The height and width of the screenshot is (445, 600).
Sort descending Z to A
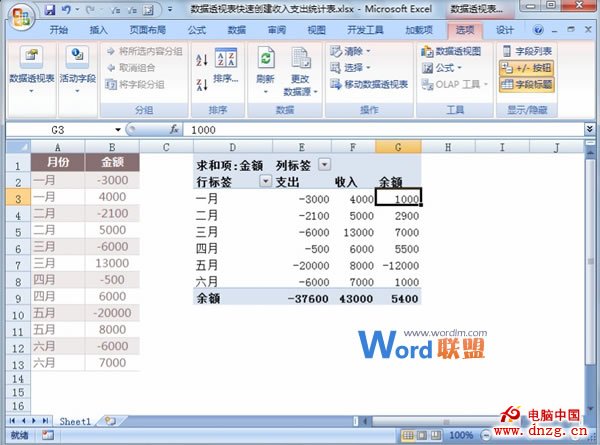202,85
